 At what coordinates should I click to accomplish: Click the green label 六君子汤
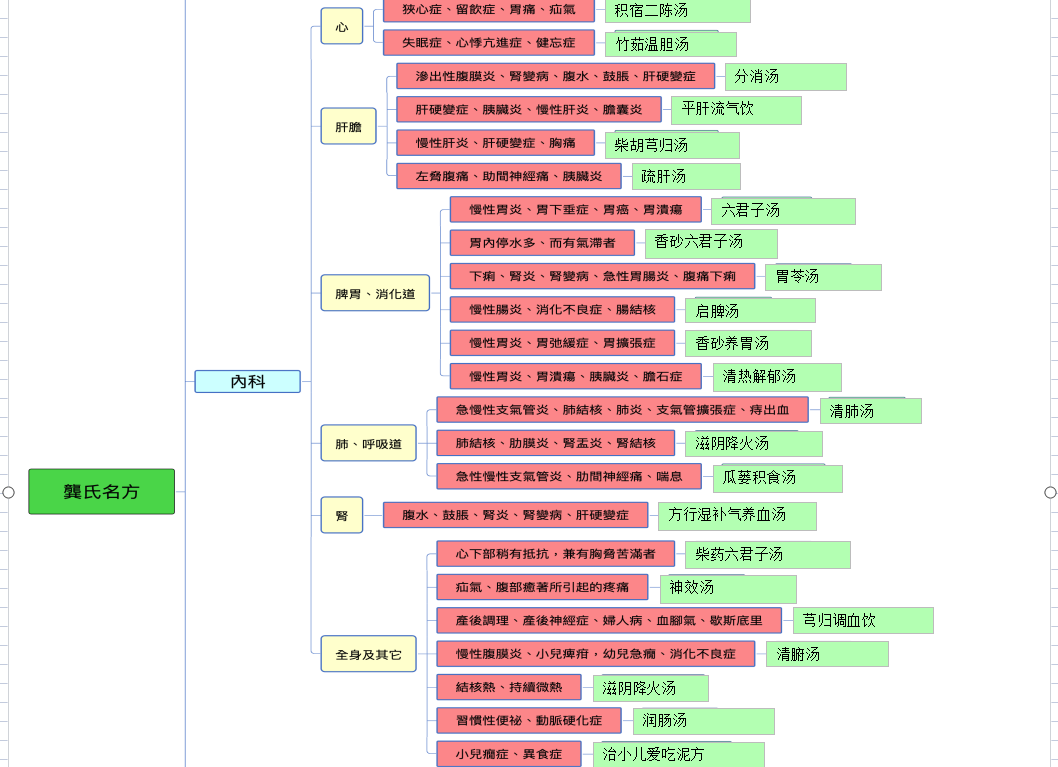coord(783,211)
